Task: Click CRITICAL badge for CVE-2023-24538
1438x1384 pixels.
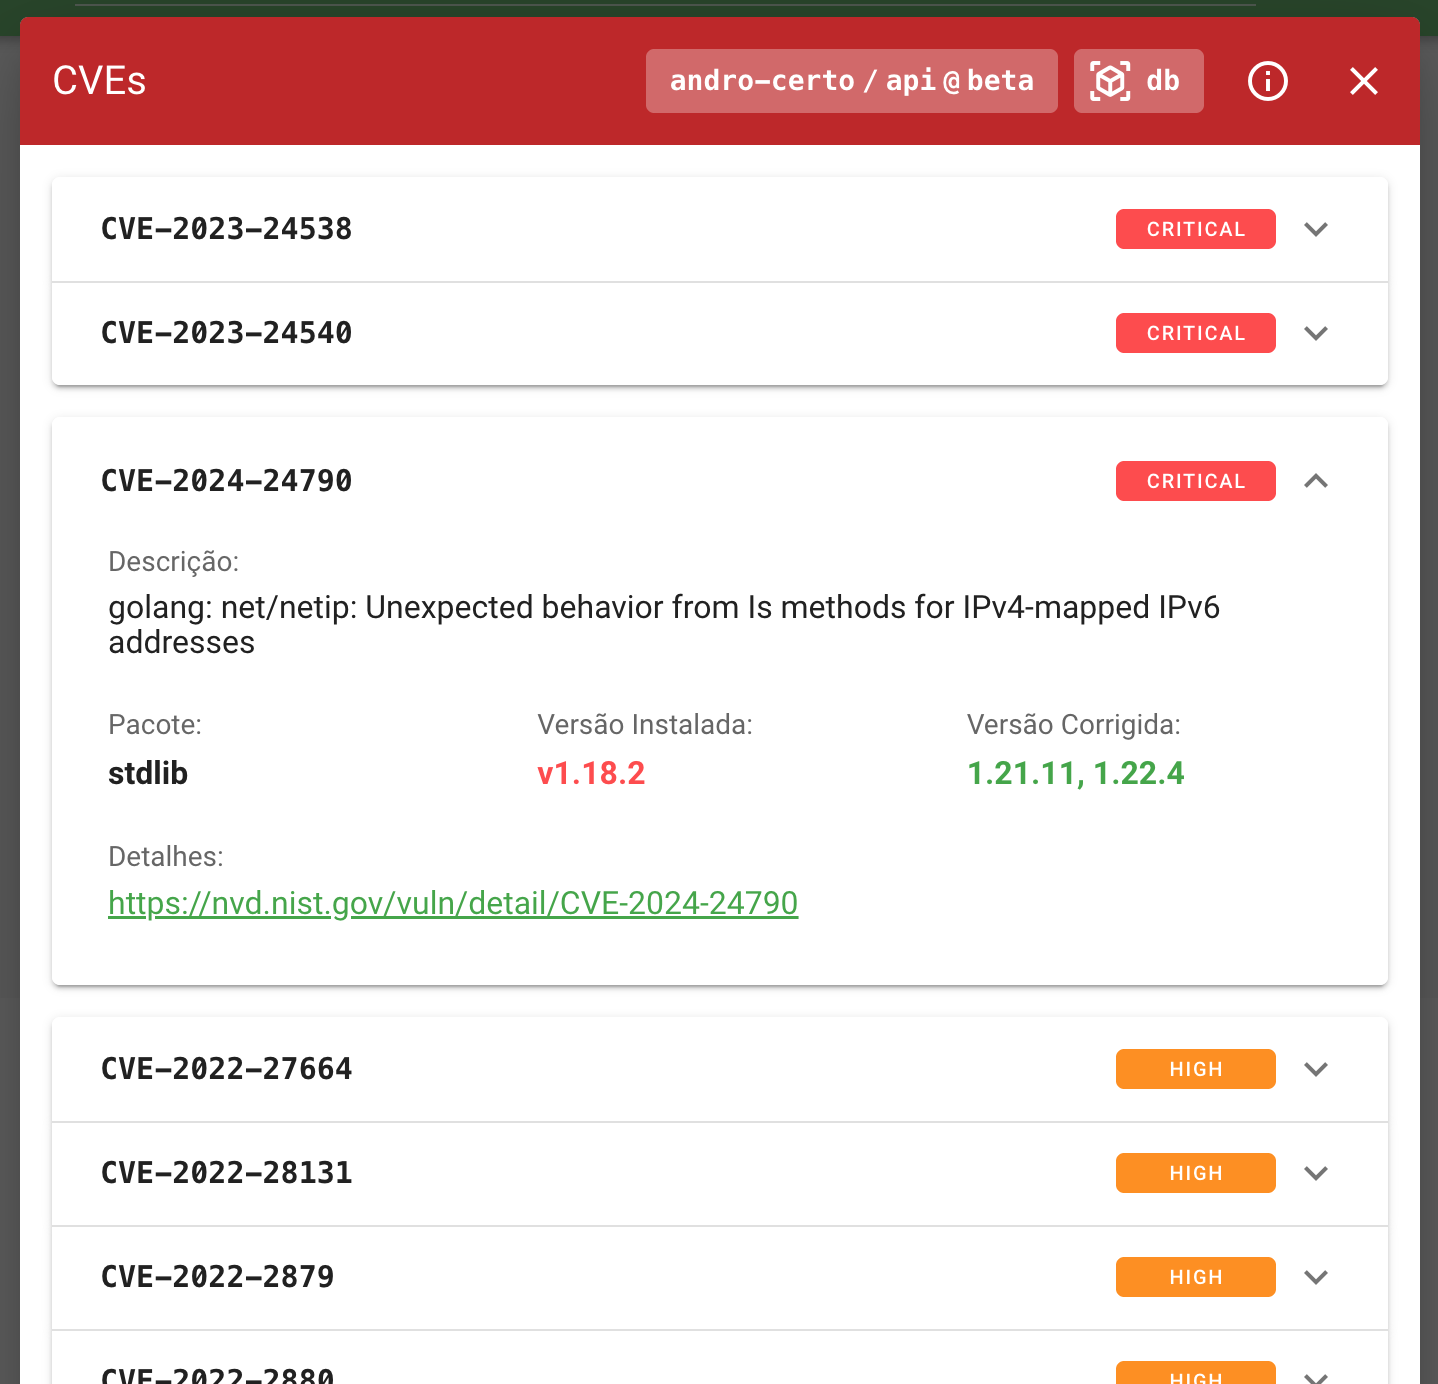Action: (x=1196, y=229)
